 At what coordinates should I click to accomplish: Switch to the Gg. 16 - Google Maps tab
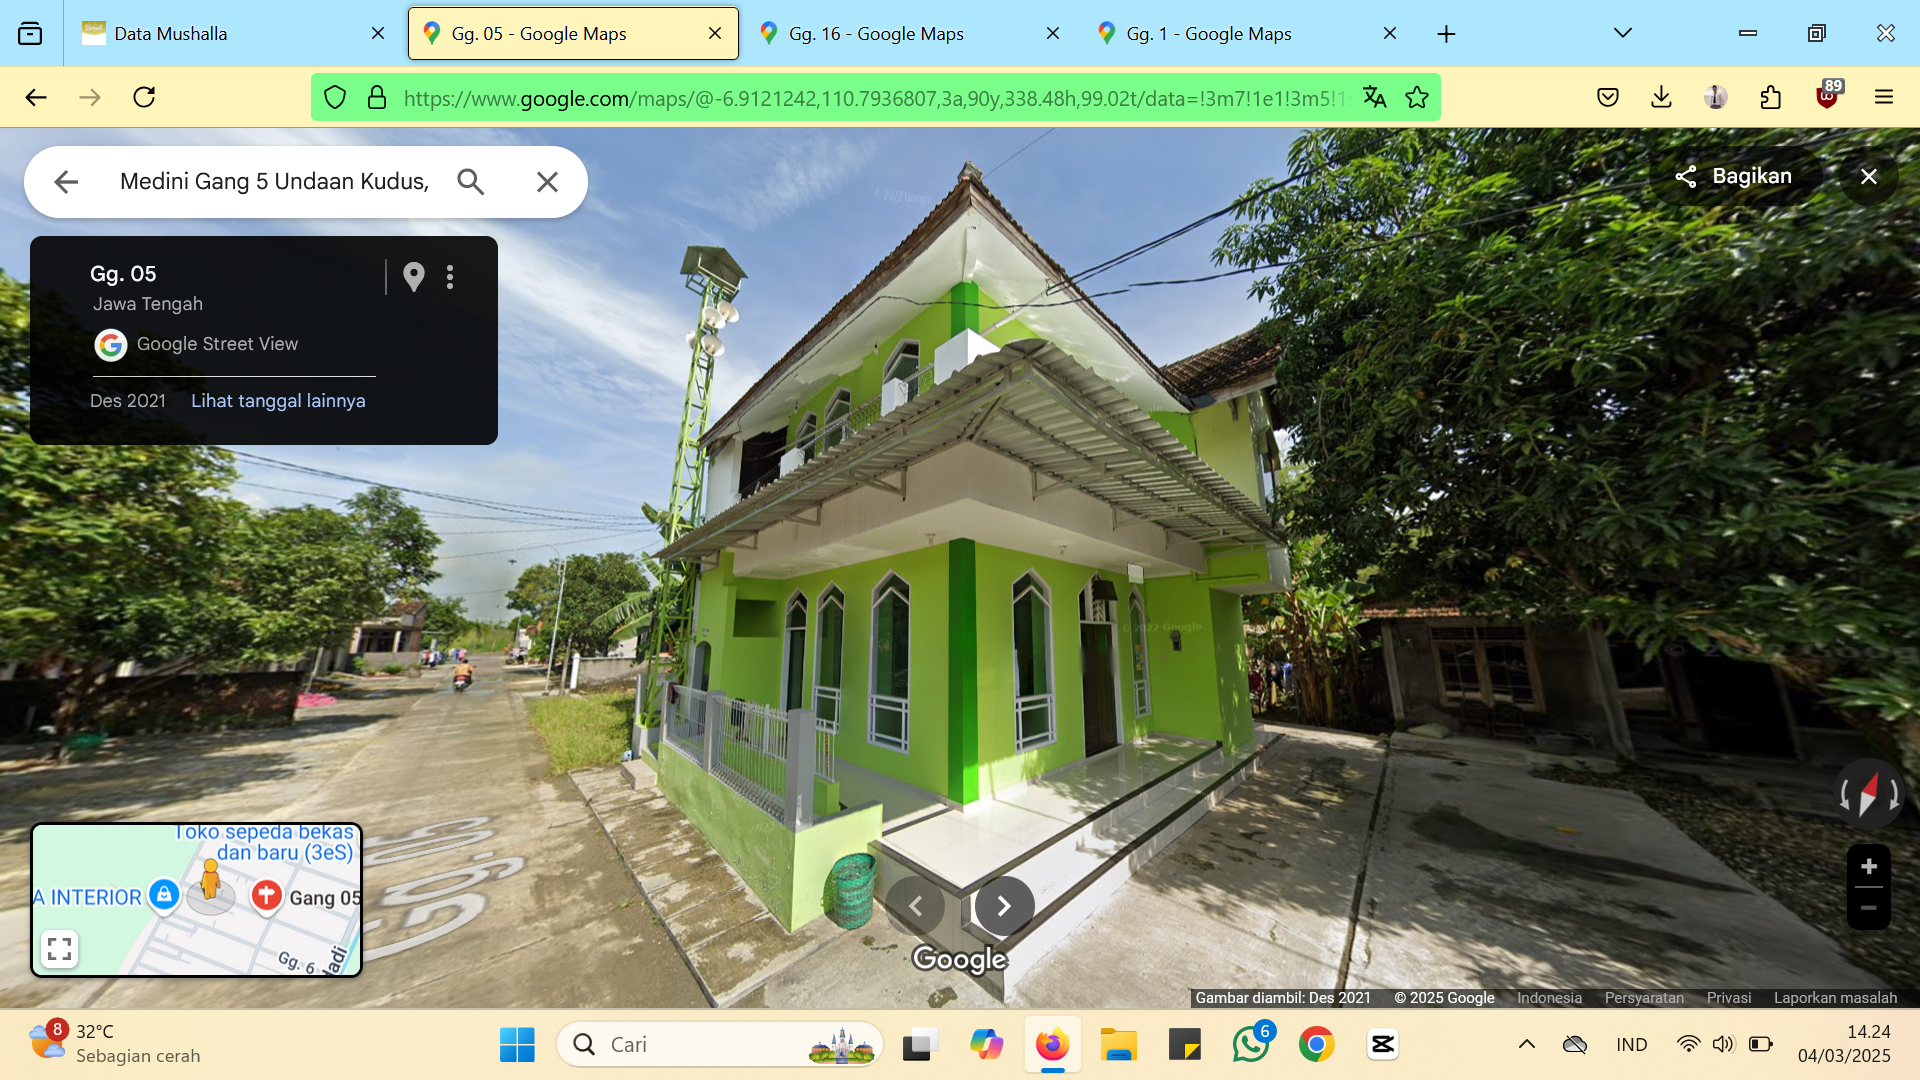[908, 34]
